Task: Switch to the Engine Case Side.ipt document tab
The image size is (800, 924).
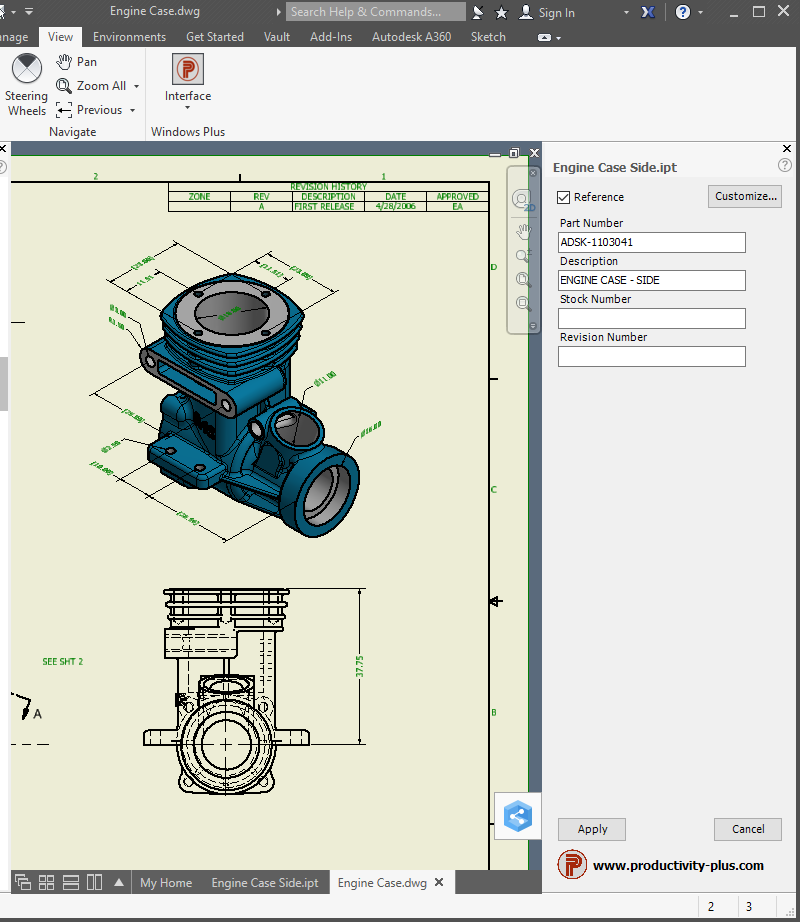Action: (x=265, y=883)
